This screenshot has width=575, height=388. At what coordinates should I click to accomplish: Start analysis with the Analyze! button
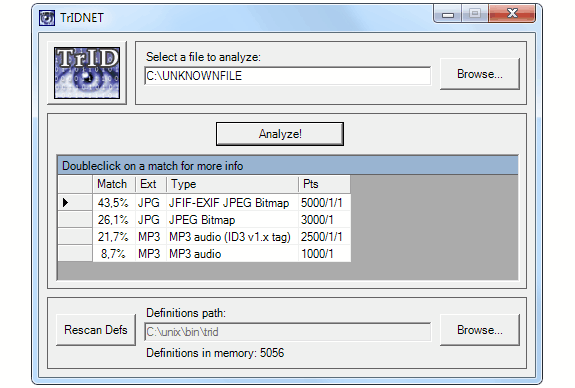(280, 134)
